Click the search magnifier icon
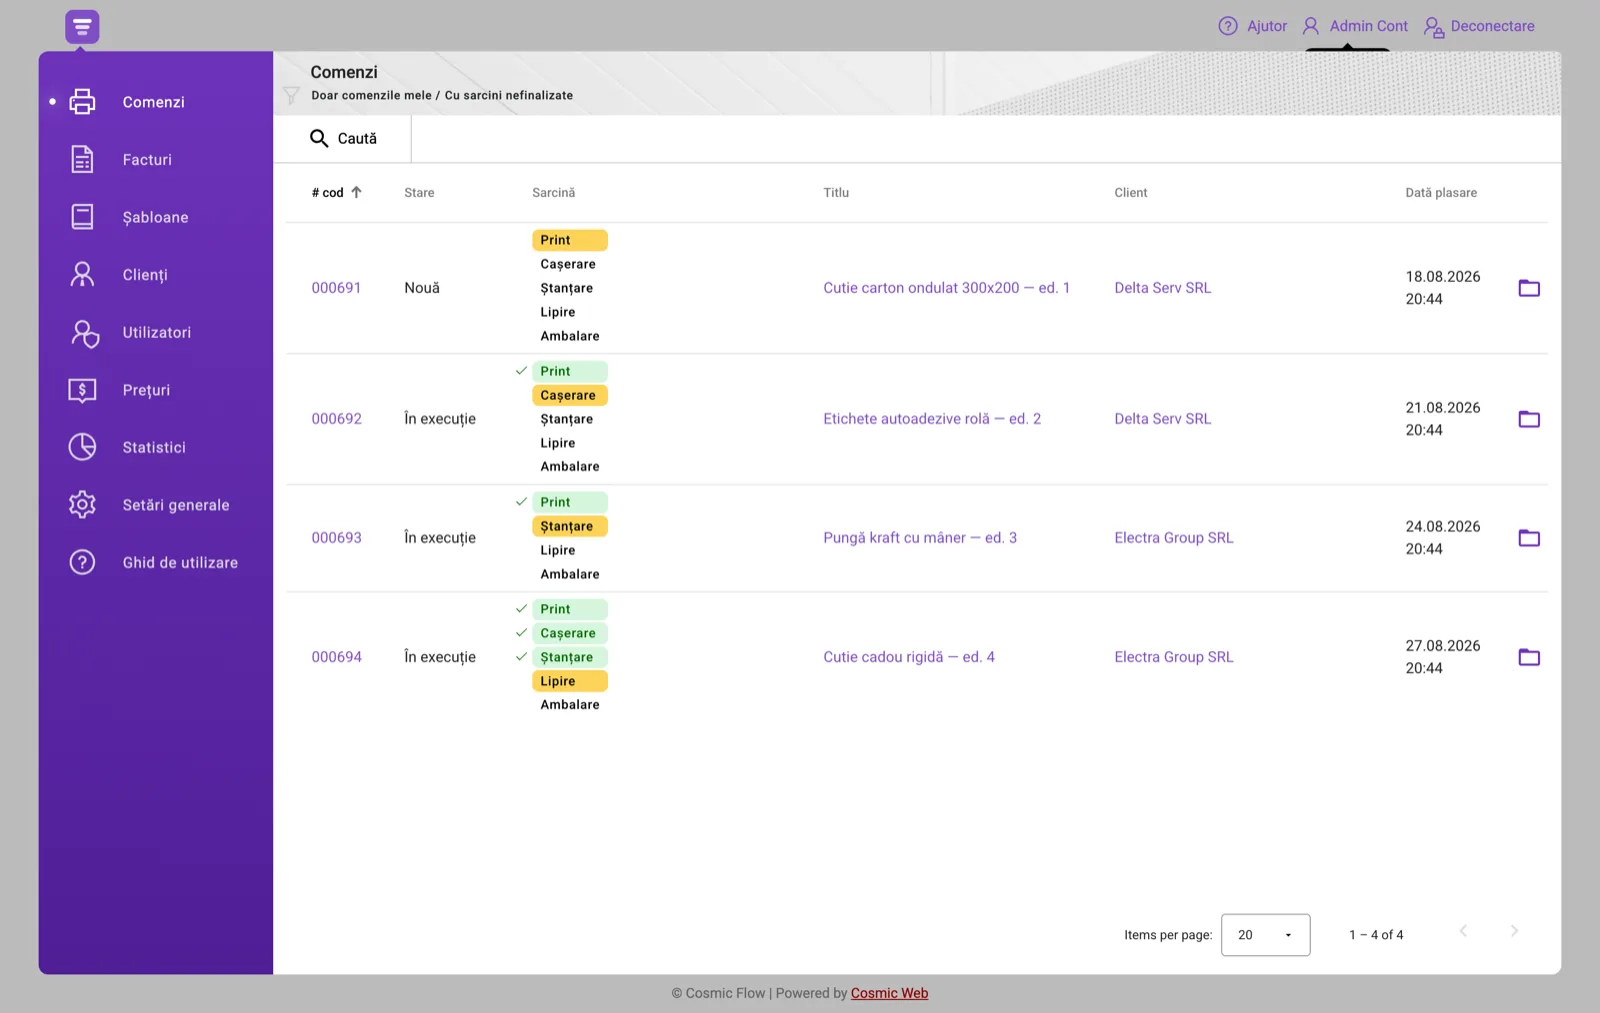Viewport: 1600px width, 1013px height. [319, 138]
